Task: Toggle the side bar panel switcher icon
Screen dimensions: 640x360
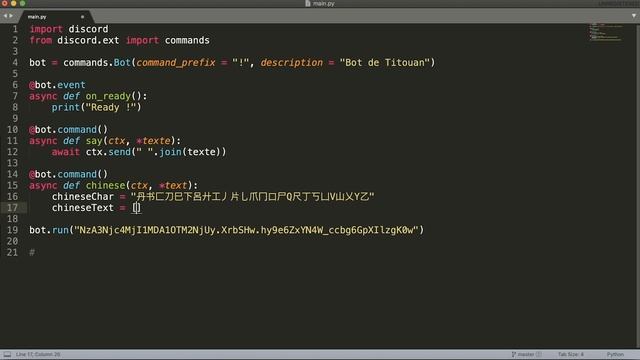Action: tap(7, 354)
